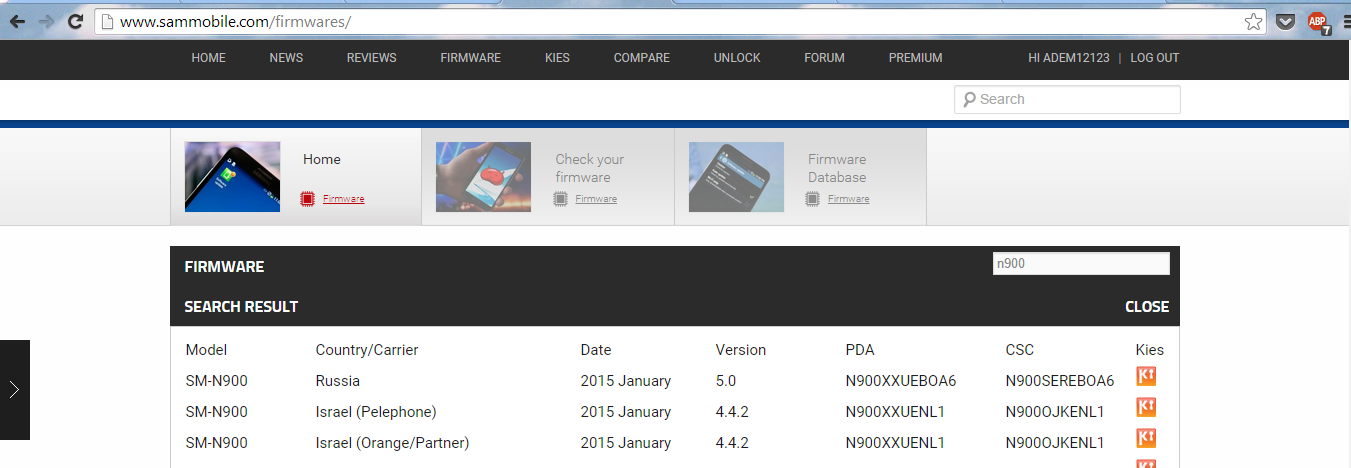Viewport: 1351px width, 468px height.
Task: Click the LOG OUT link
Action: 1155,58
